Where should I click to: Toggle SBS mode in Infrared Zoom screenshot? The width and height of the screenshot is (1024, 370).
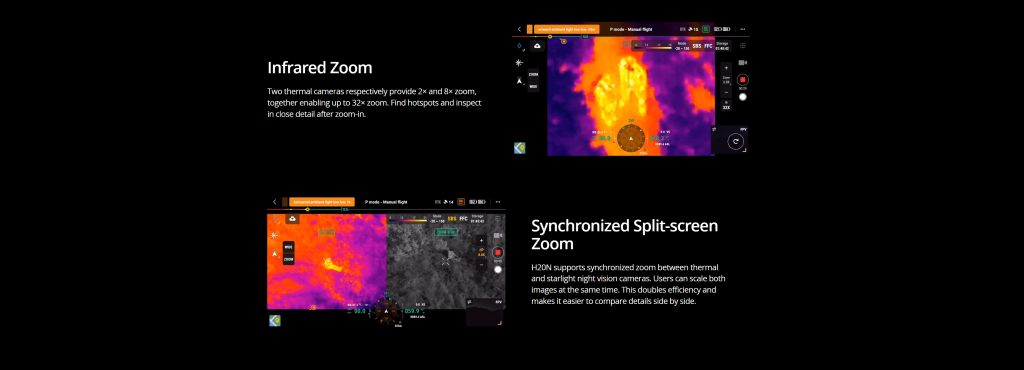[x=696, y=46]
